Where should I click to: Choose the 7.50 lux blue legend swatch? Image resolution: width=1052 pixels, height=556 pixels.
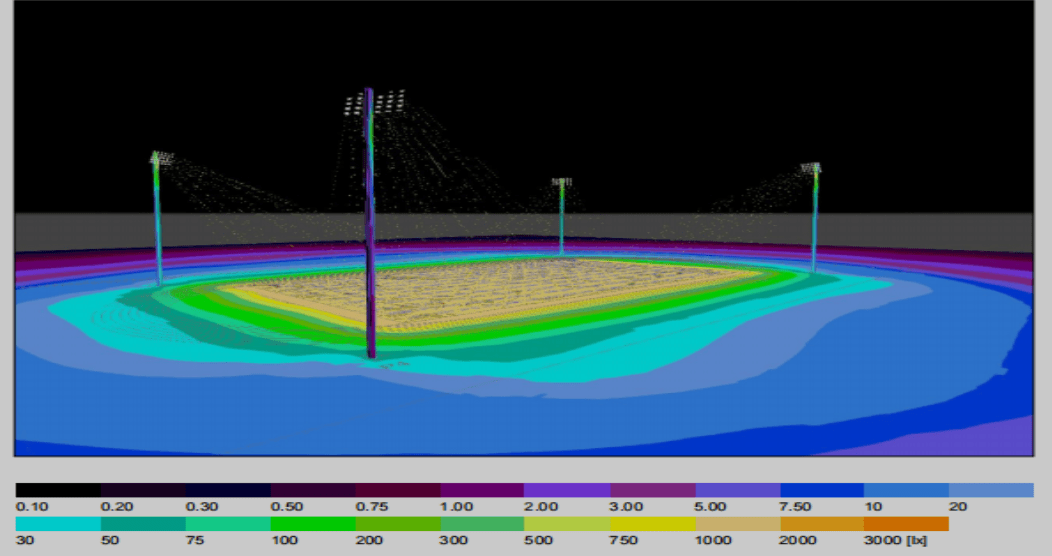[x=822, y=490]
